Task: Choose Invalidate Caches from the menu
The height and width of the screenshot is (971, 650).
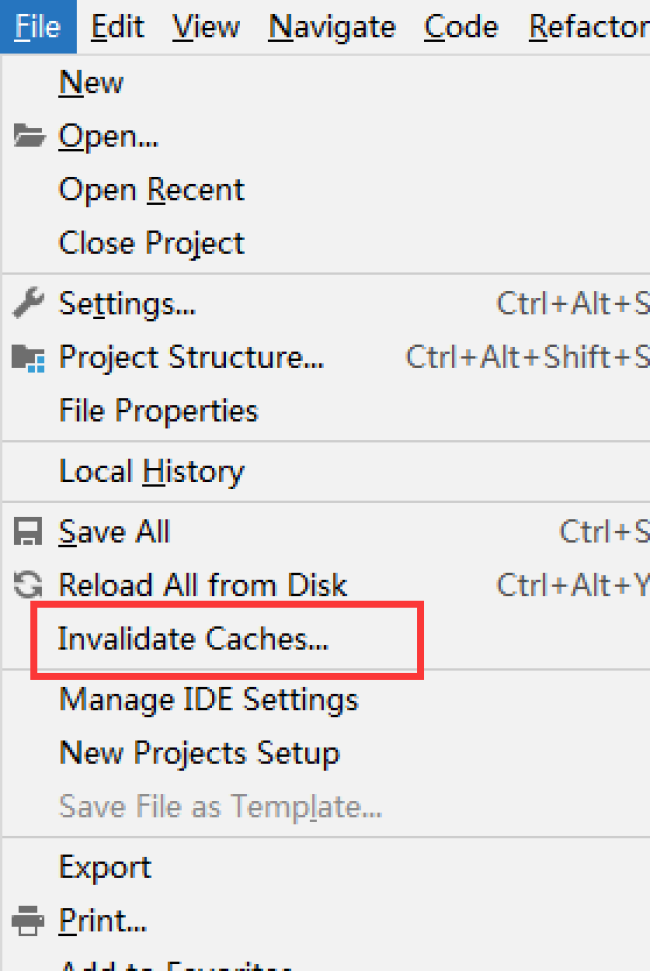Action: pos(193,639)
